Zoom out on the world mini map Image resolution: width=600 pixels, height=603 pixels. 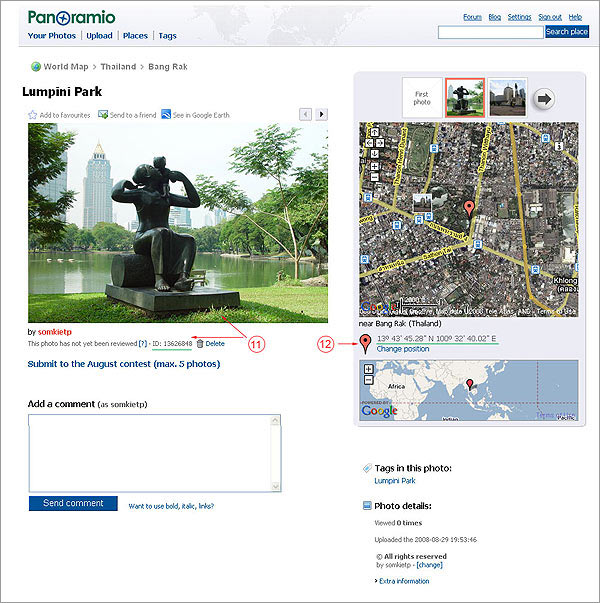point(368,380)
